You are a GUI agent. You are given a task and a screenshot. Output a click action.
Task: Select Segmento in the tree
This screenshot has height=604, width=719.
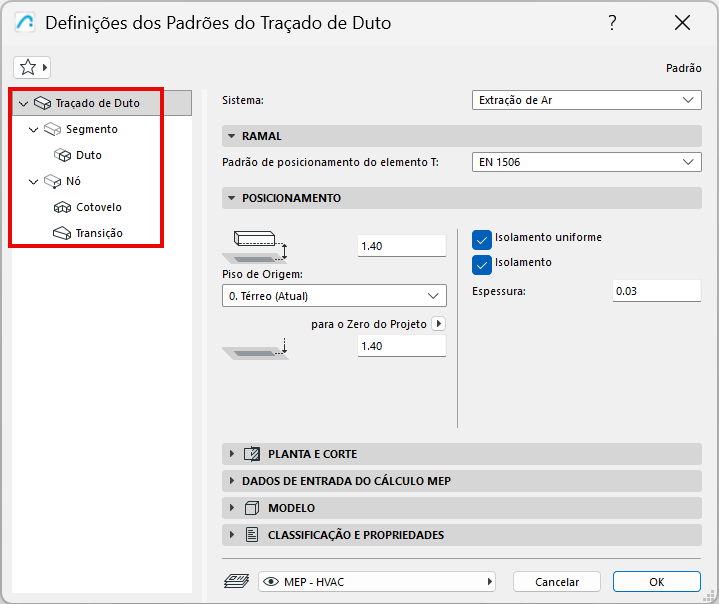92,129
